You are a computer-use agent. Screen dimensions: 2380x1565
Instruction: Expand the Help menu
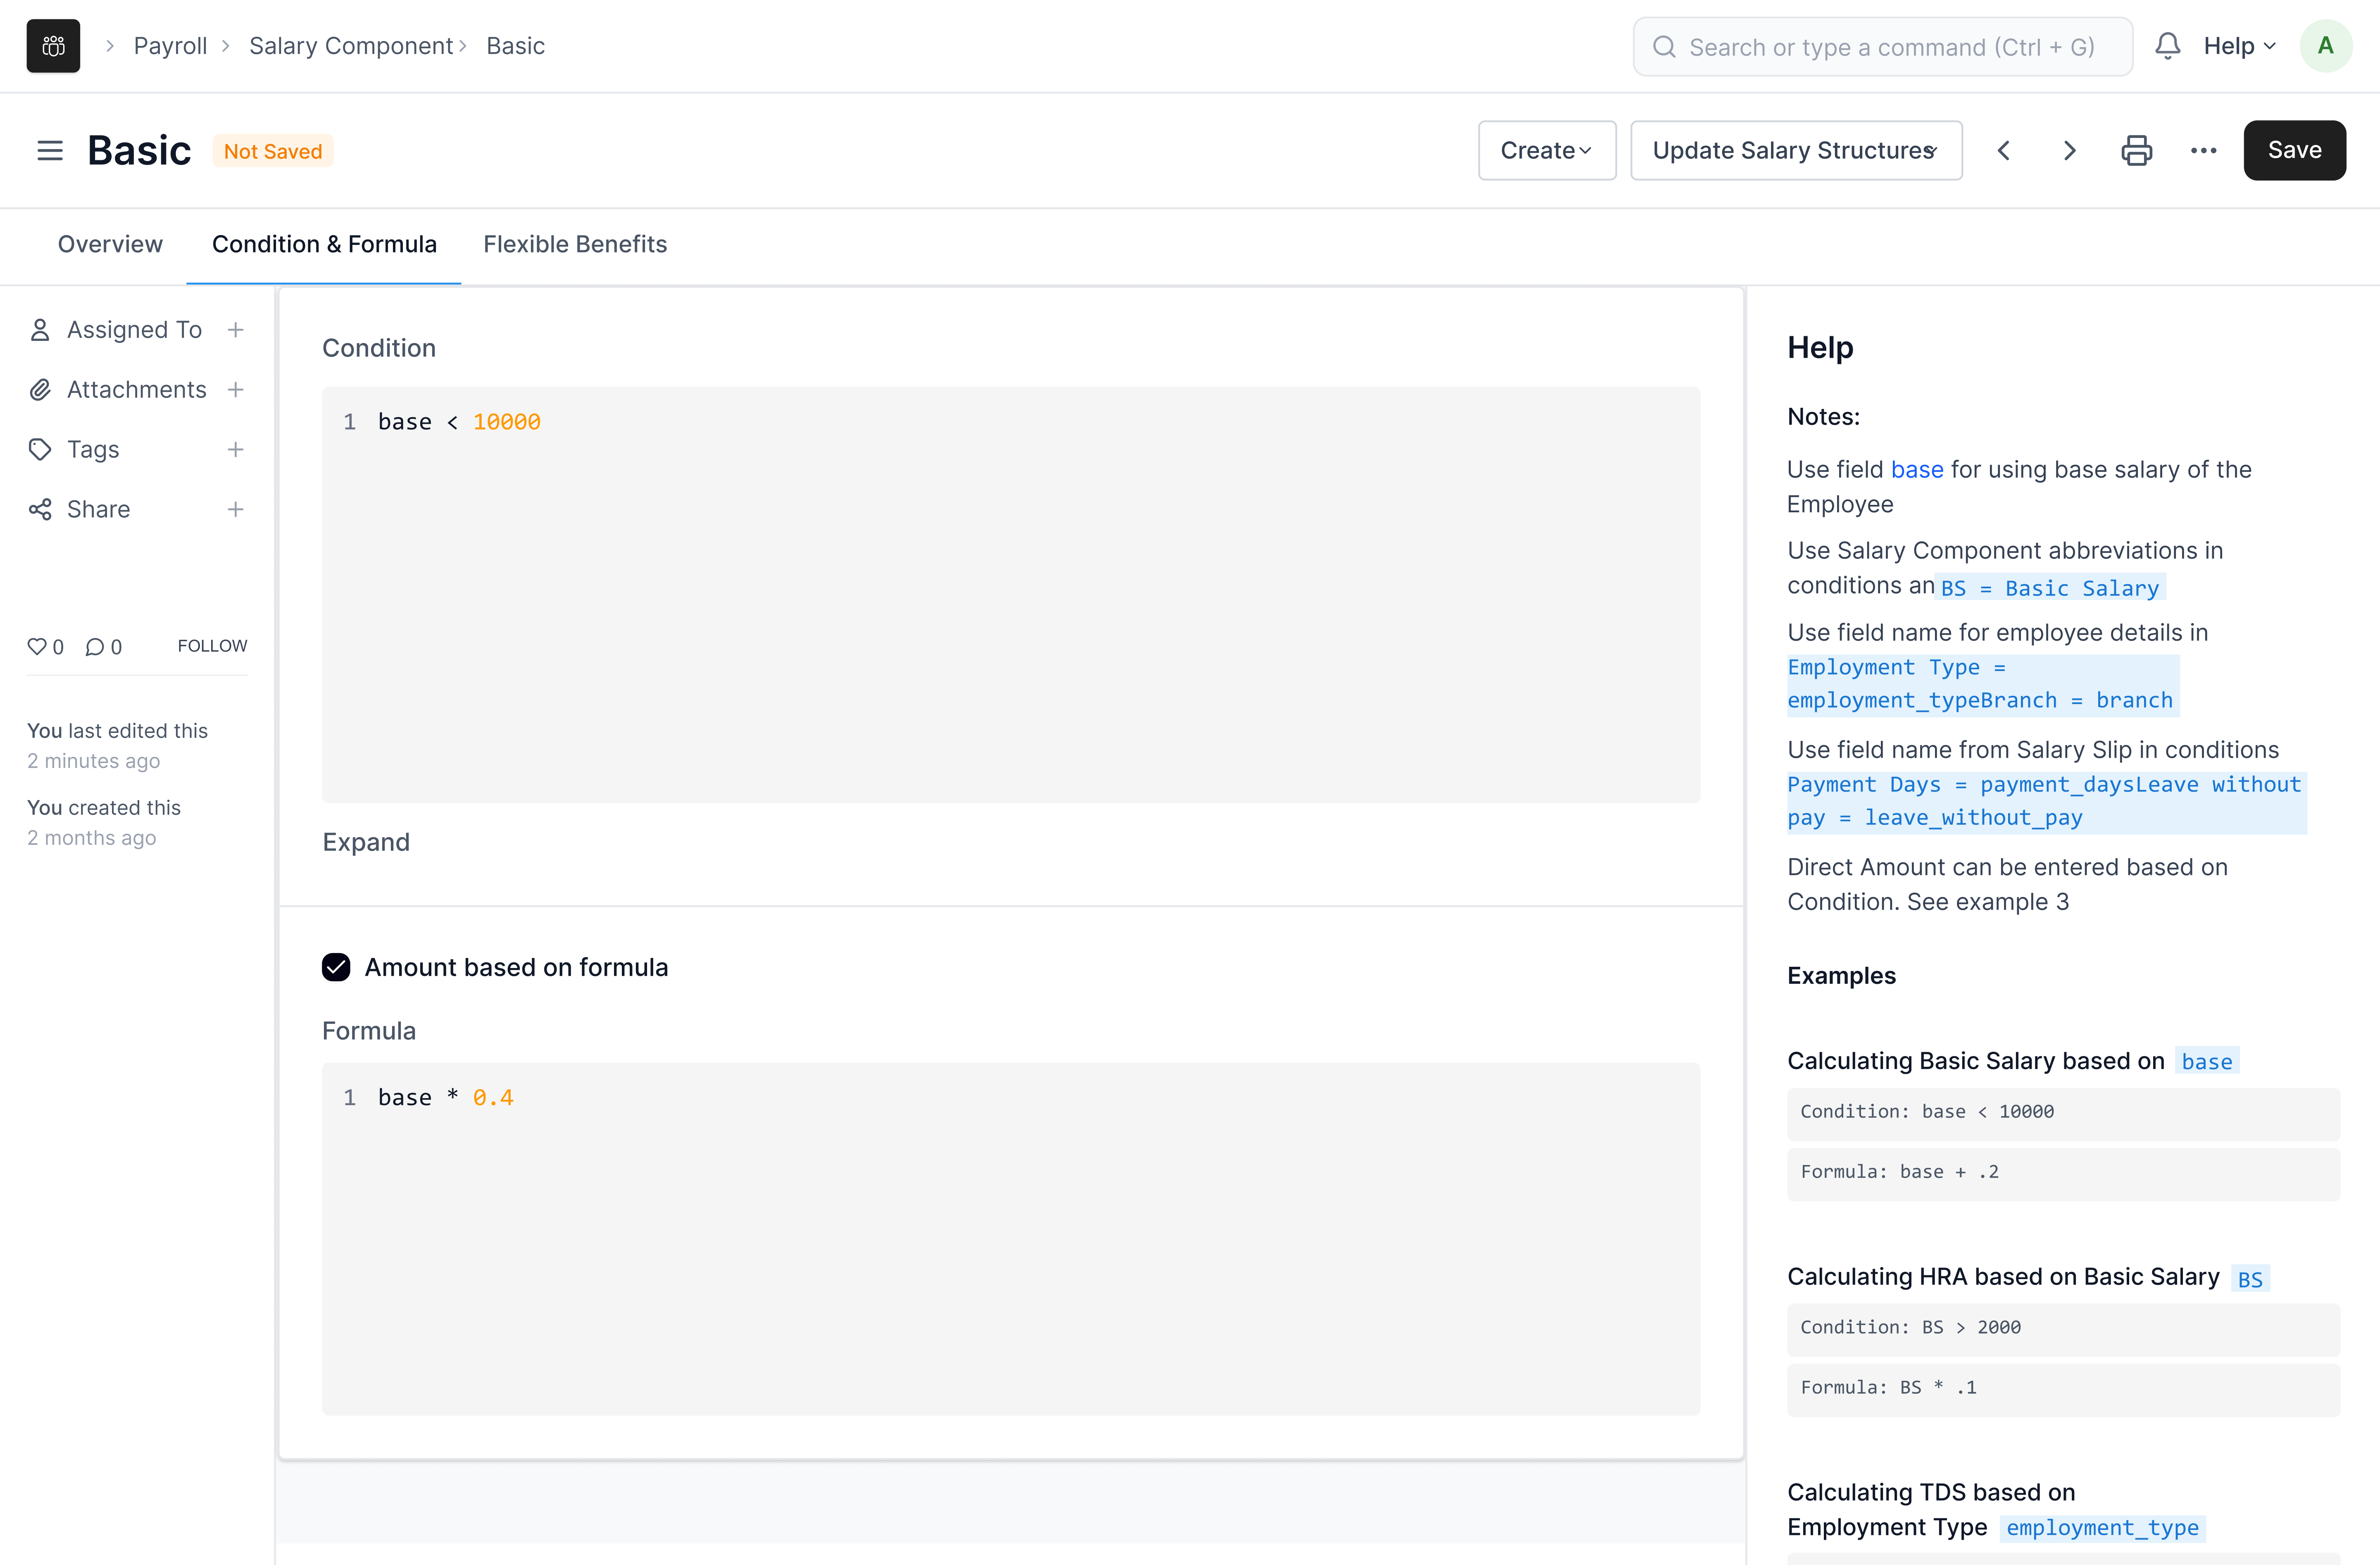tap(2239, 46)
